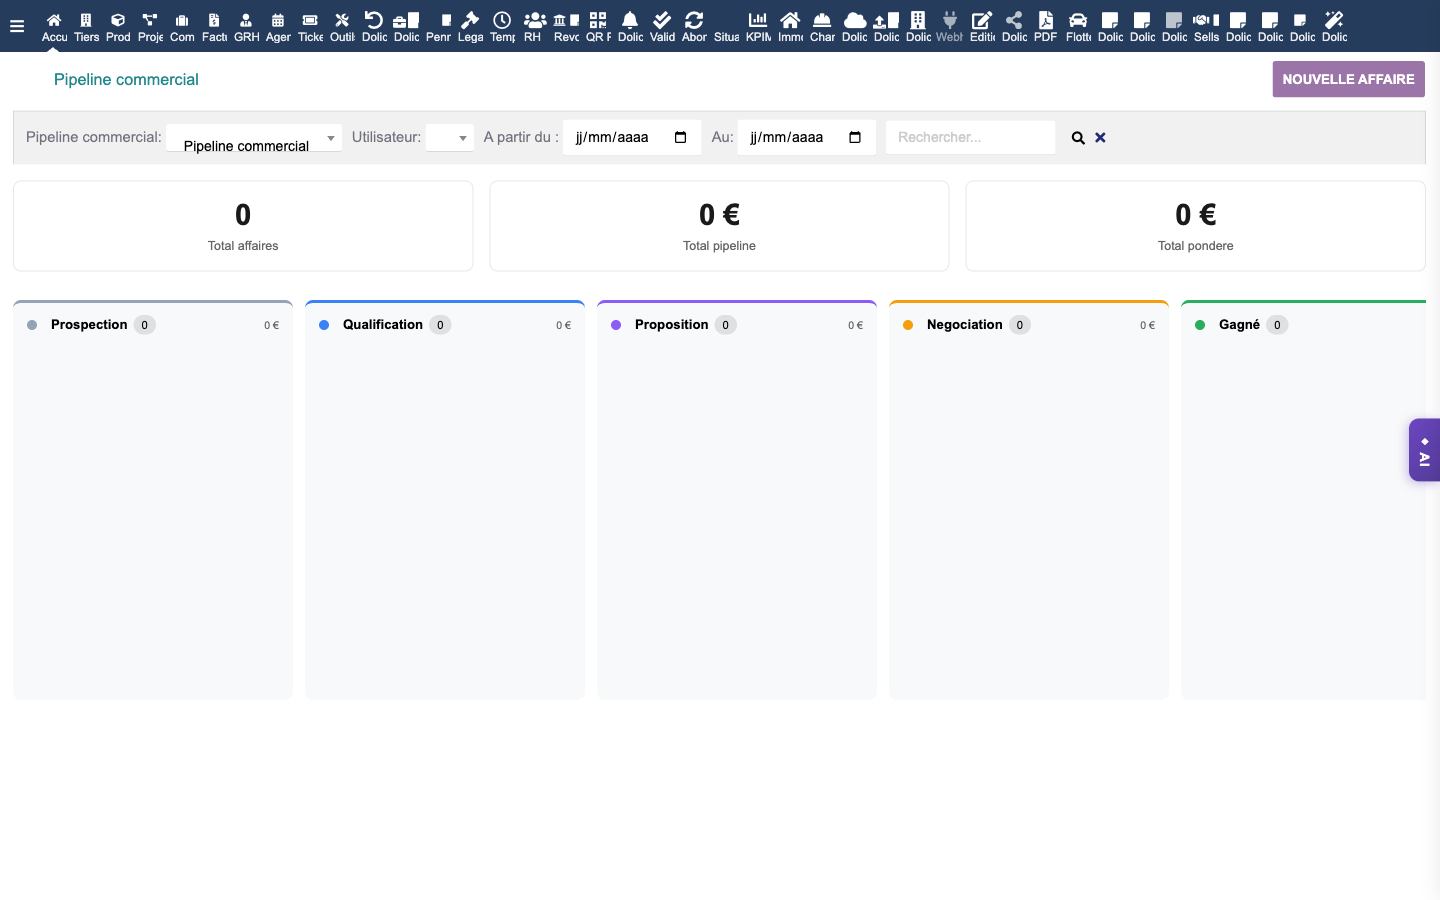Viewport: 1440px width, 900px height.
Task: Open the Tiers module
Action: [x=86, y=26]
